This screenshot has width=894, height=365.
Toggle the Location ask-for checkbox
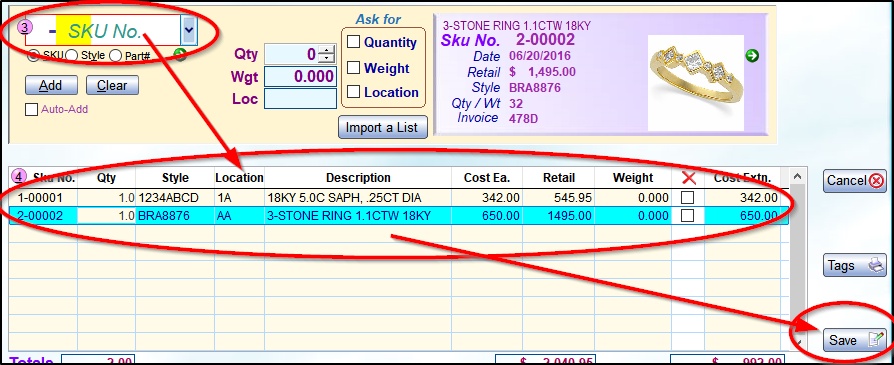point(353,91)
